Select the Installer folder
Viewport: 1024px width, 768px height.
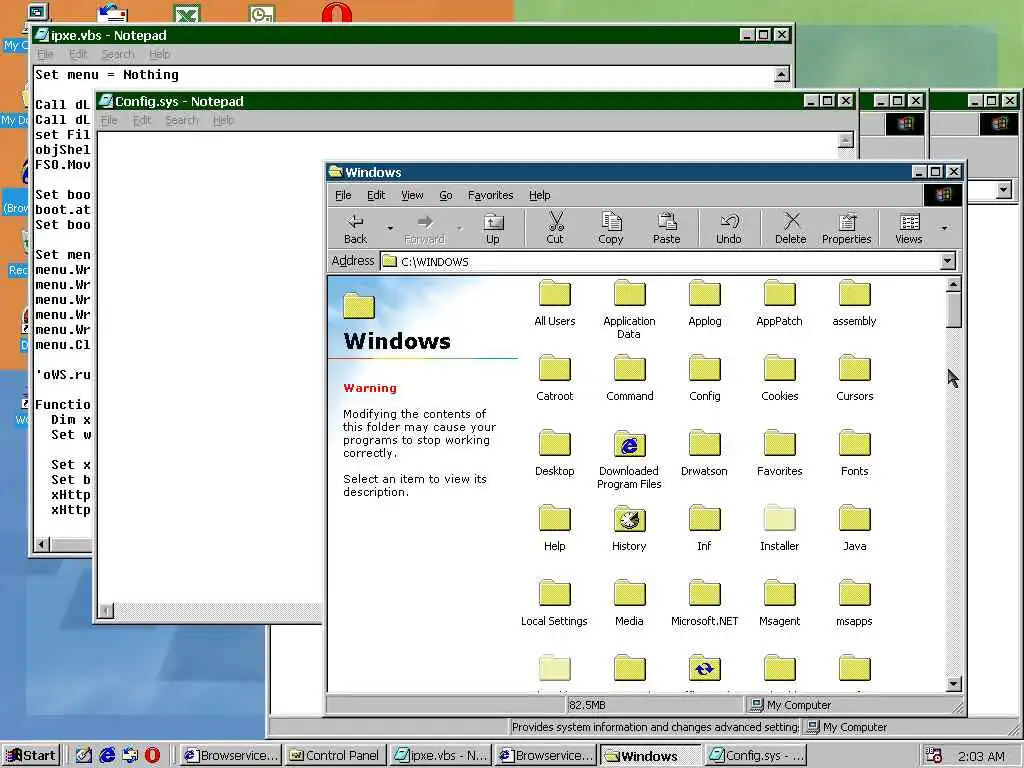pyautogui.click(x=779, y=529)
